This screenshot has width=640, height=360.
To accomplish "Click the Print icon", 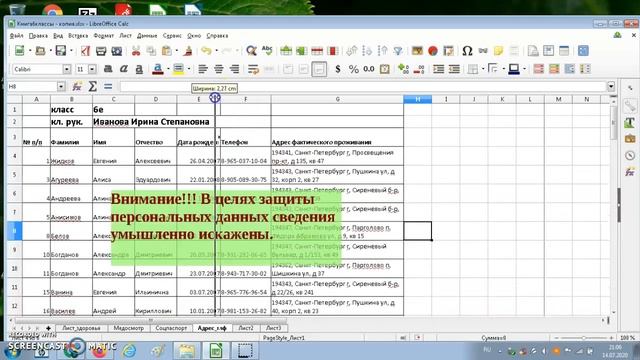I will (101, 51).
